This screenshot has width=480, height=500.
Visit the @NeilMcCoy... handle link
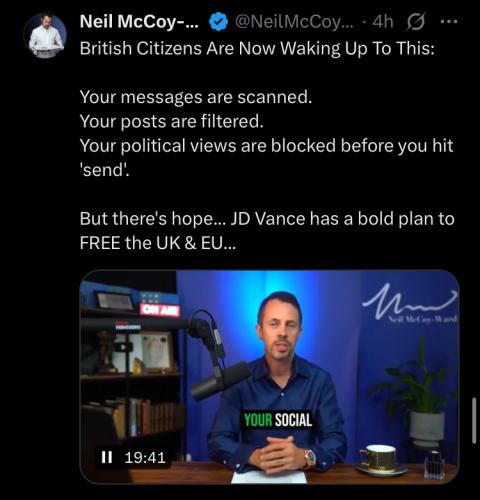point(293,22)
